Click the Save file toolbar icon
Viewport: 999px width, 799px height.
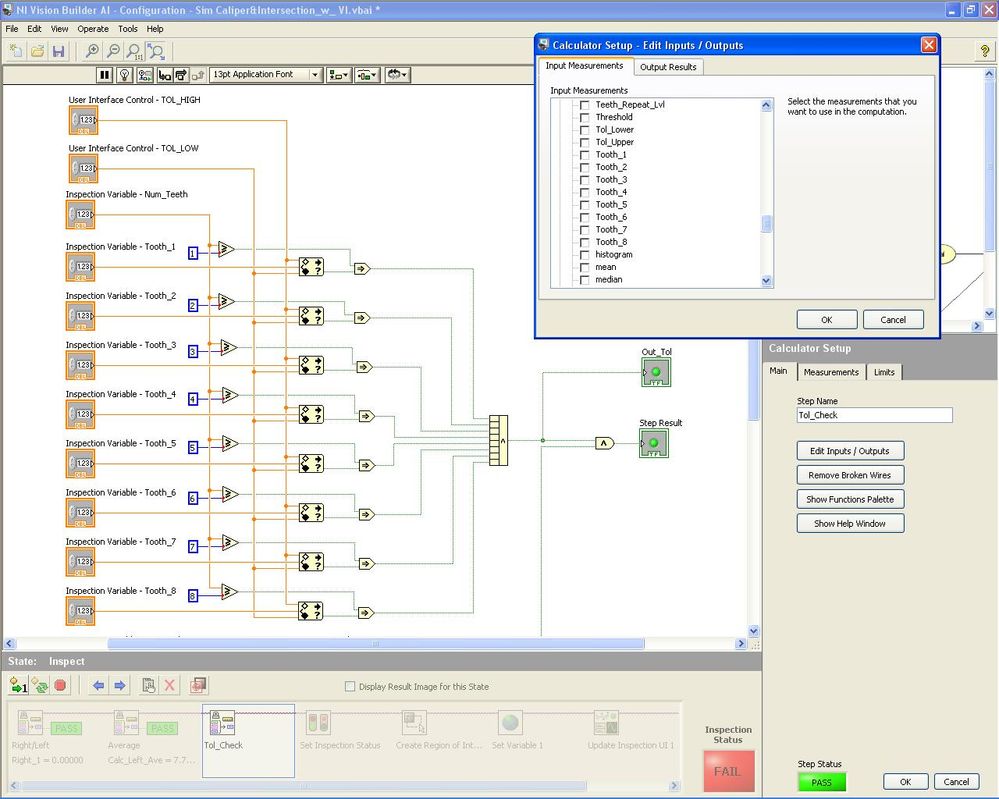(58, 51)
